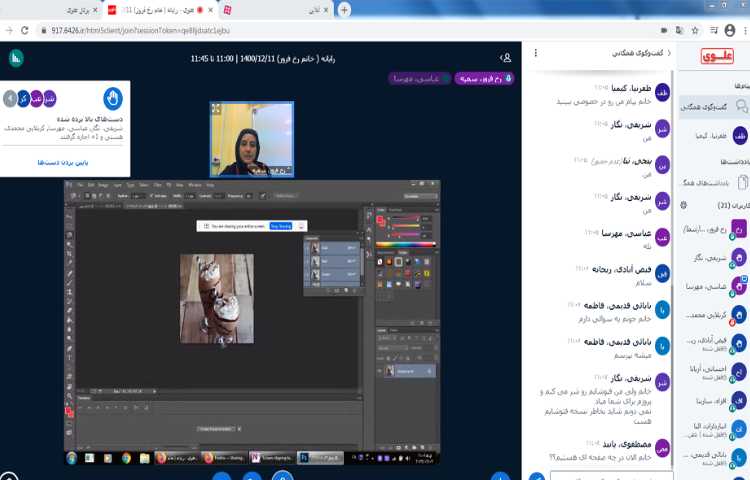Reload the page with the browser refresh icon
Image resolution: width=750 pixels, height=480 pixels.
(x=25, y=30)
